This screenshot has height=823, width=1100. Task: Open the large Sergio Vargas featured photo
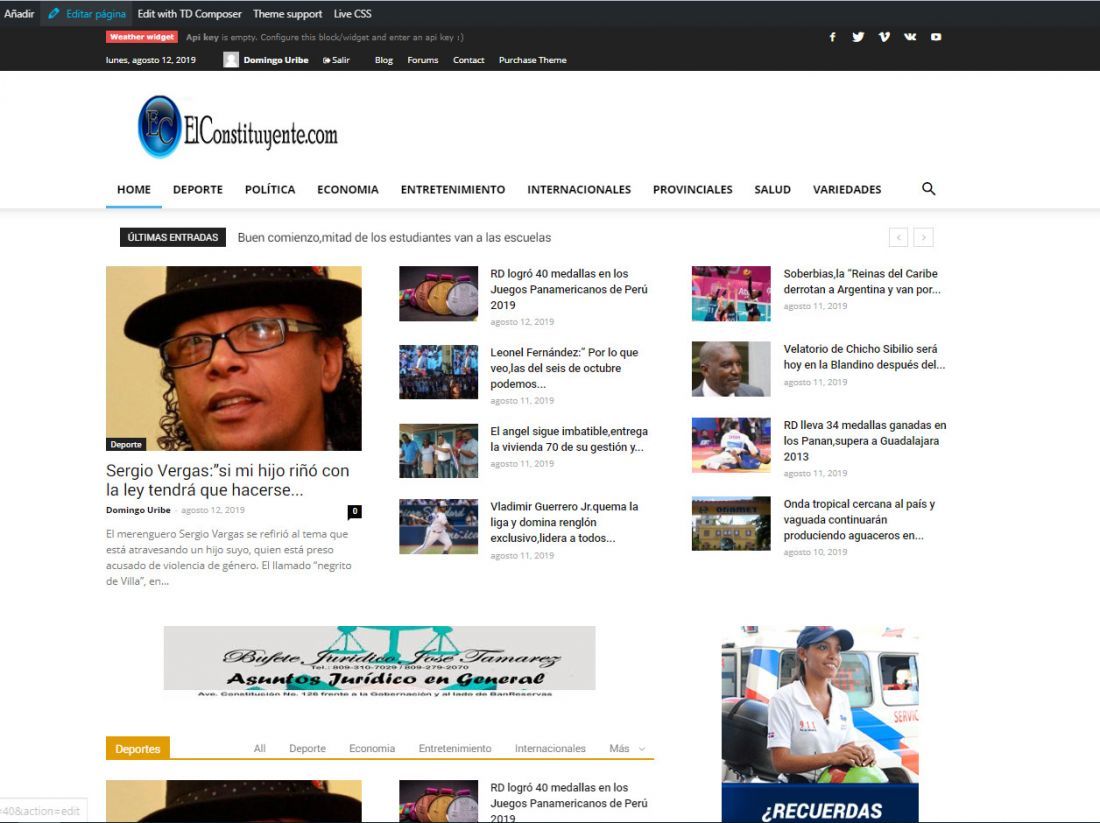[x=234, y=358]
